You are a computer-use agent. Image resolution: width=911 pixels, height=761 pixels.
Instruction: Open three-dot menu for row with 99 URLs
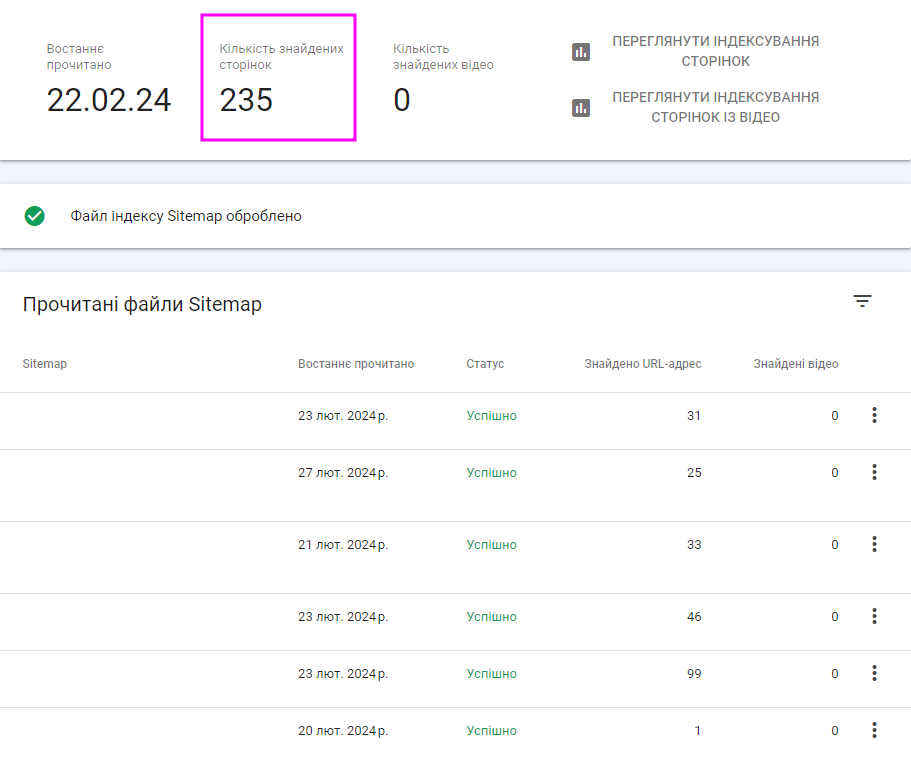(x=874, y=673)
